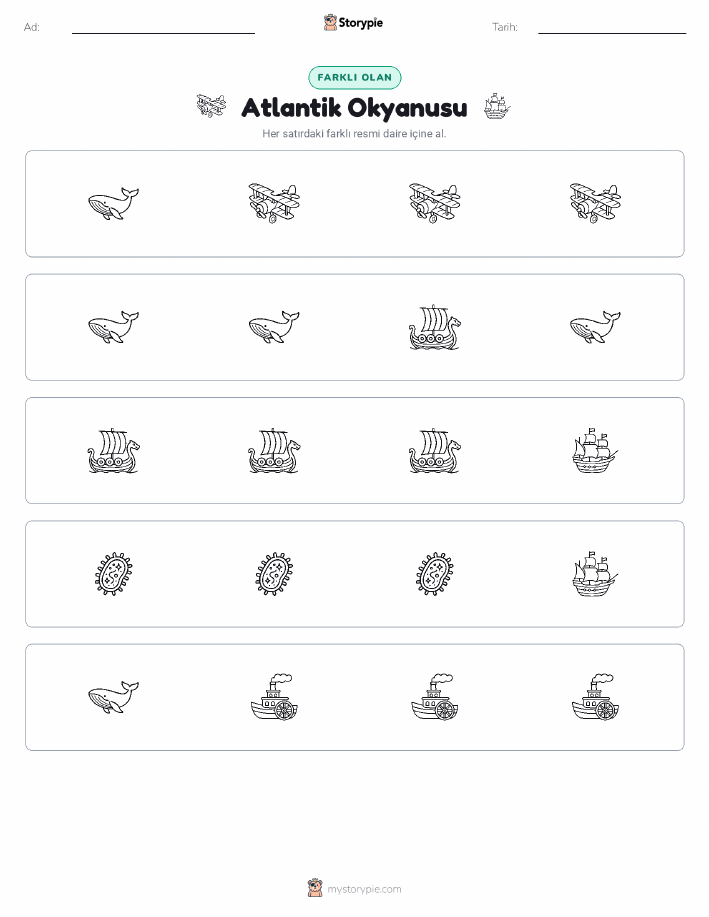
Task: Click the small ship icon beside the title
Action: point(497,106)
